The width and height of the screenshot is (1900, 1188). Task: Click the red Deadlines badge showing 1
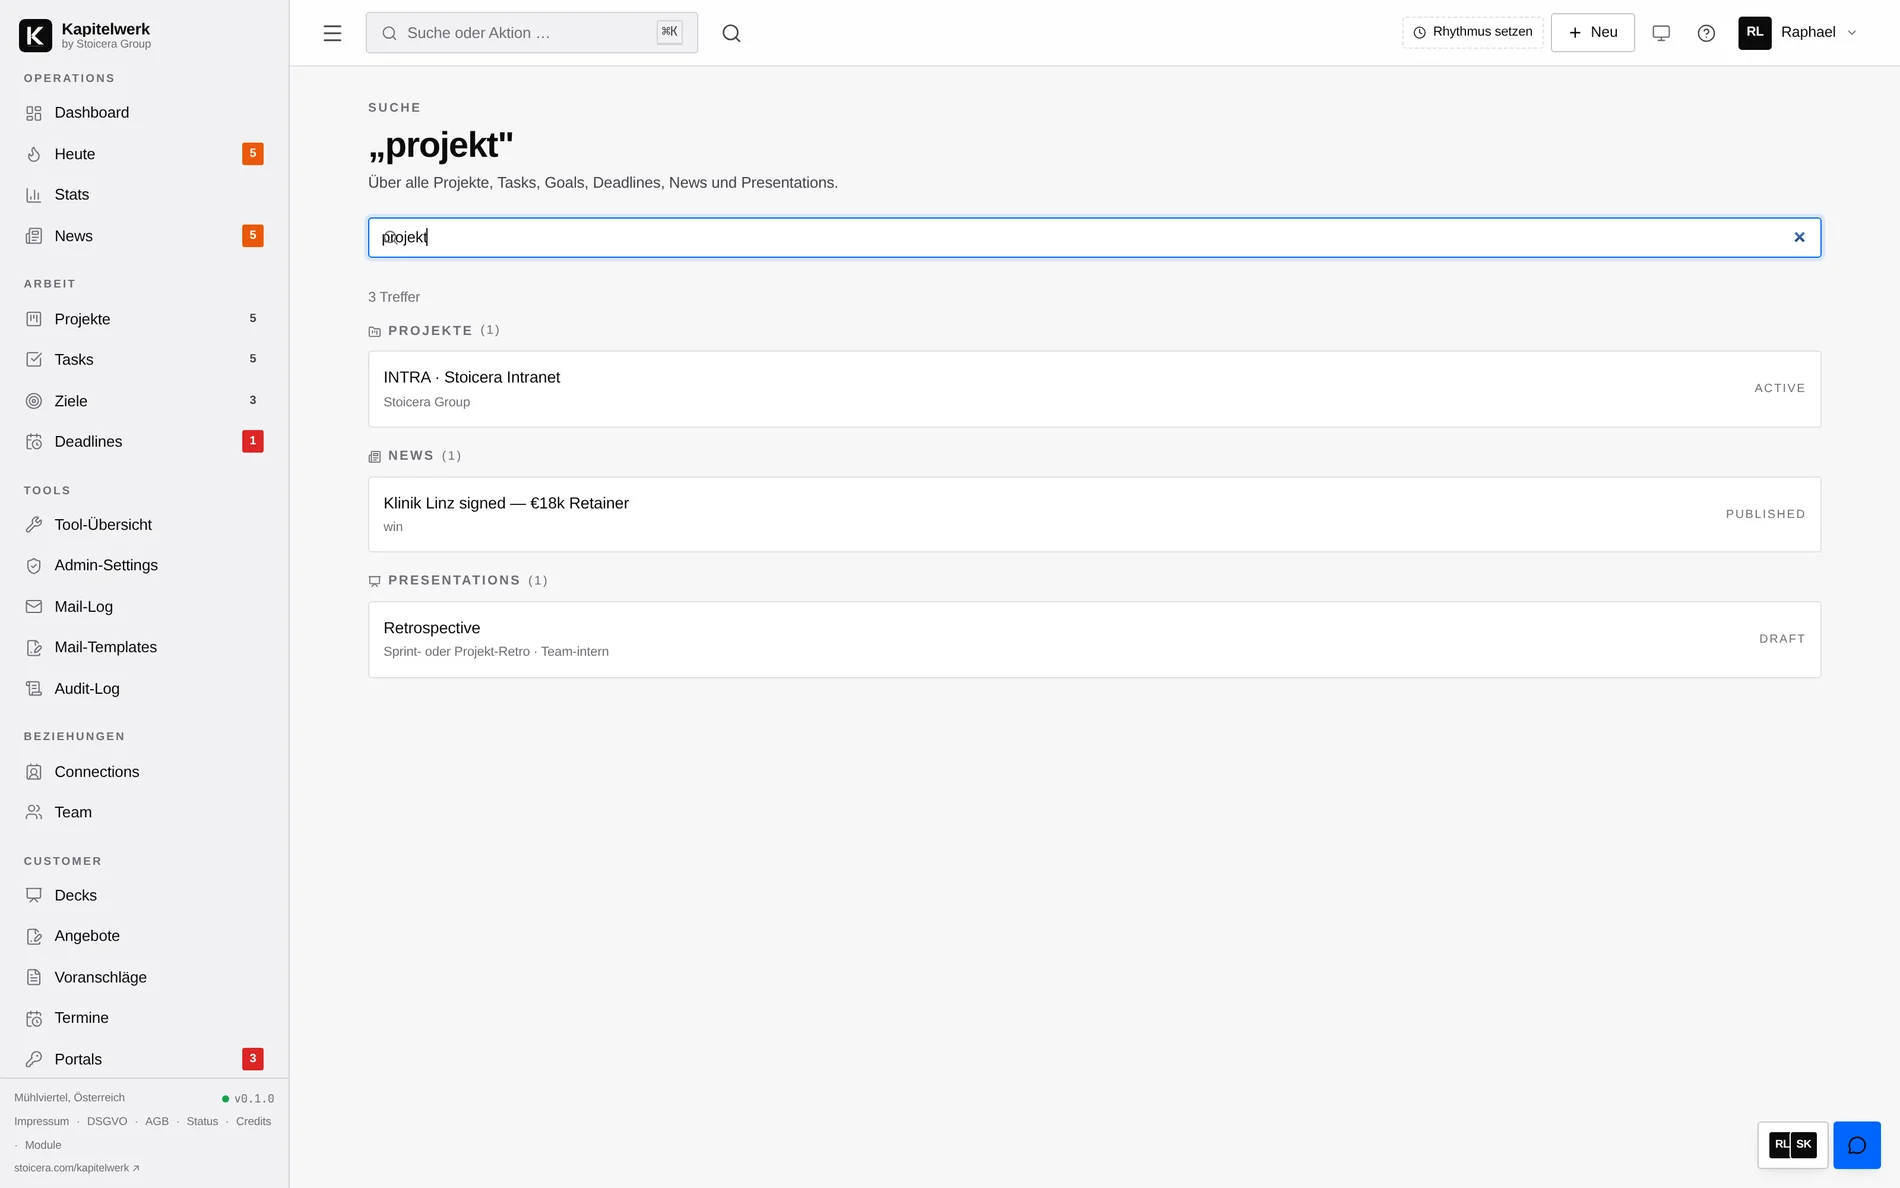click(253, 441)
